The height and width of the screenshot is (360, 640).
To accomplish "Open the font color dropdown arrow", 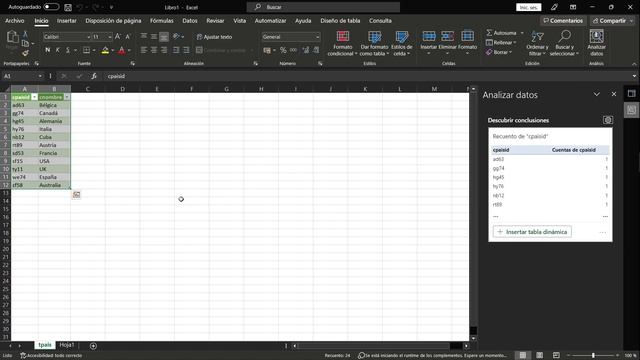I will coord(129,50).
